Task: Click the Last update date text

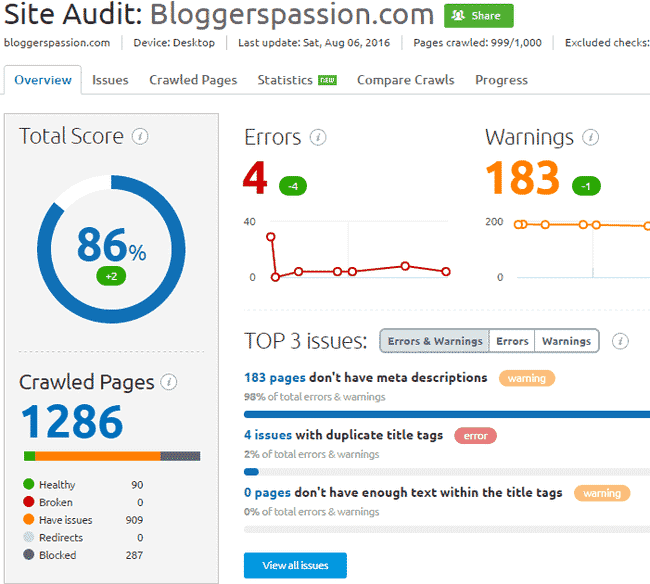Action: click(314, 43)
